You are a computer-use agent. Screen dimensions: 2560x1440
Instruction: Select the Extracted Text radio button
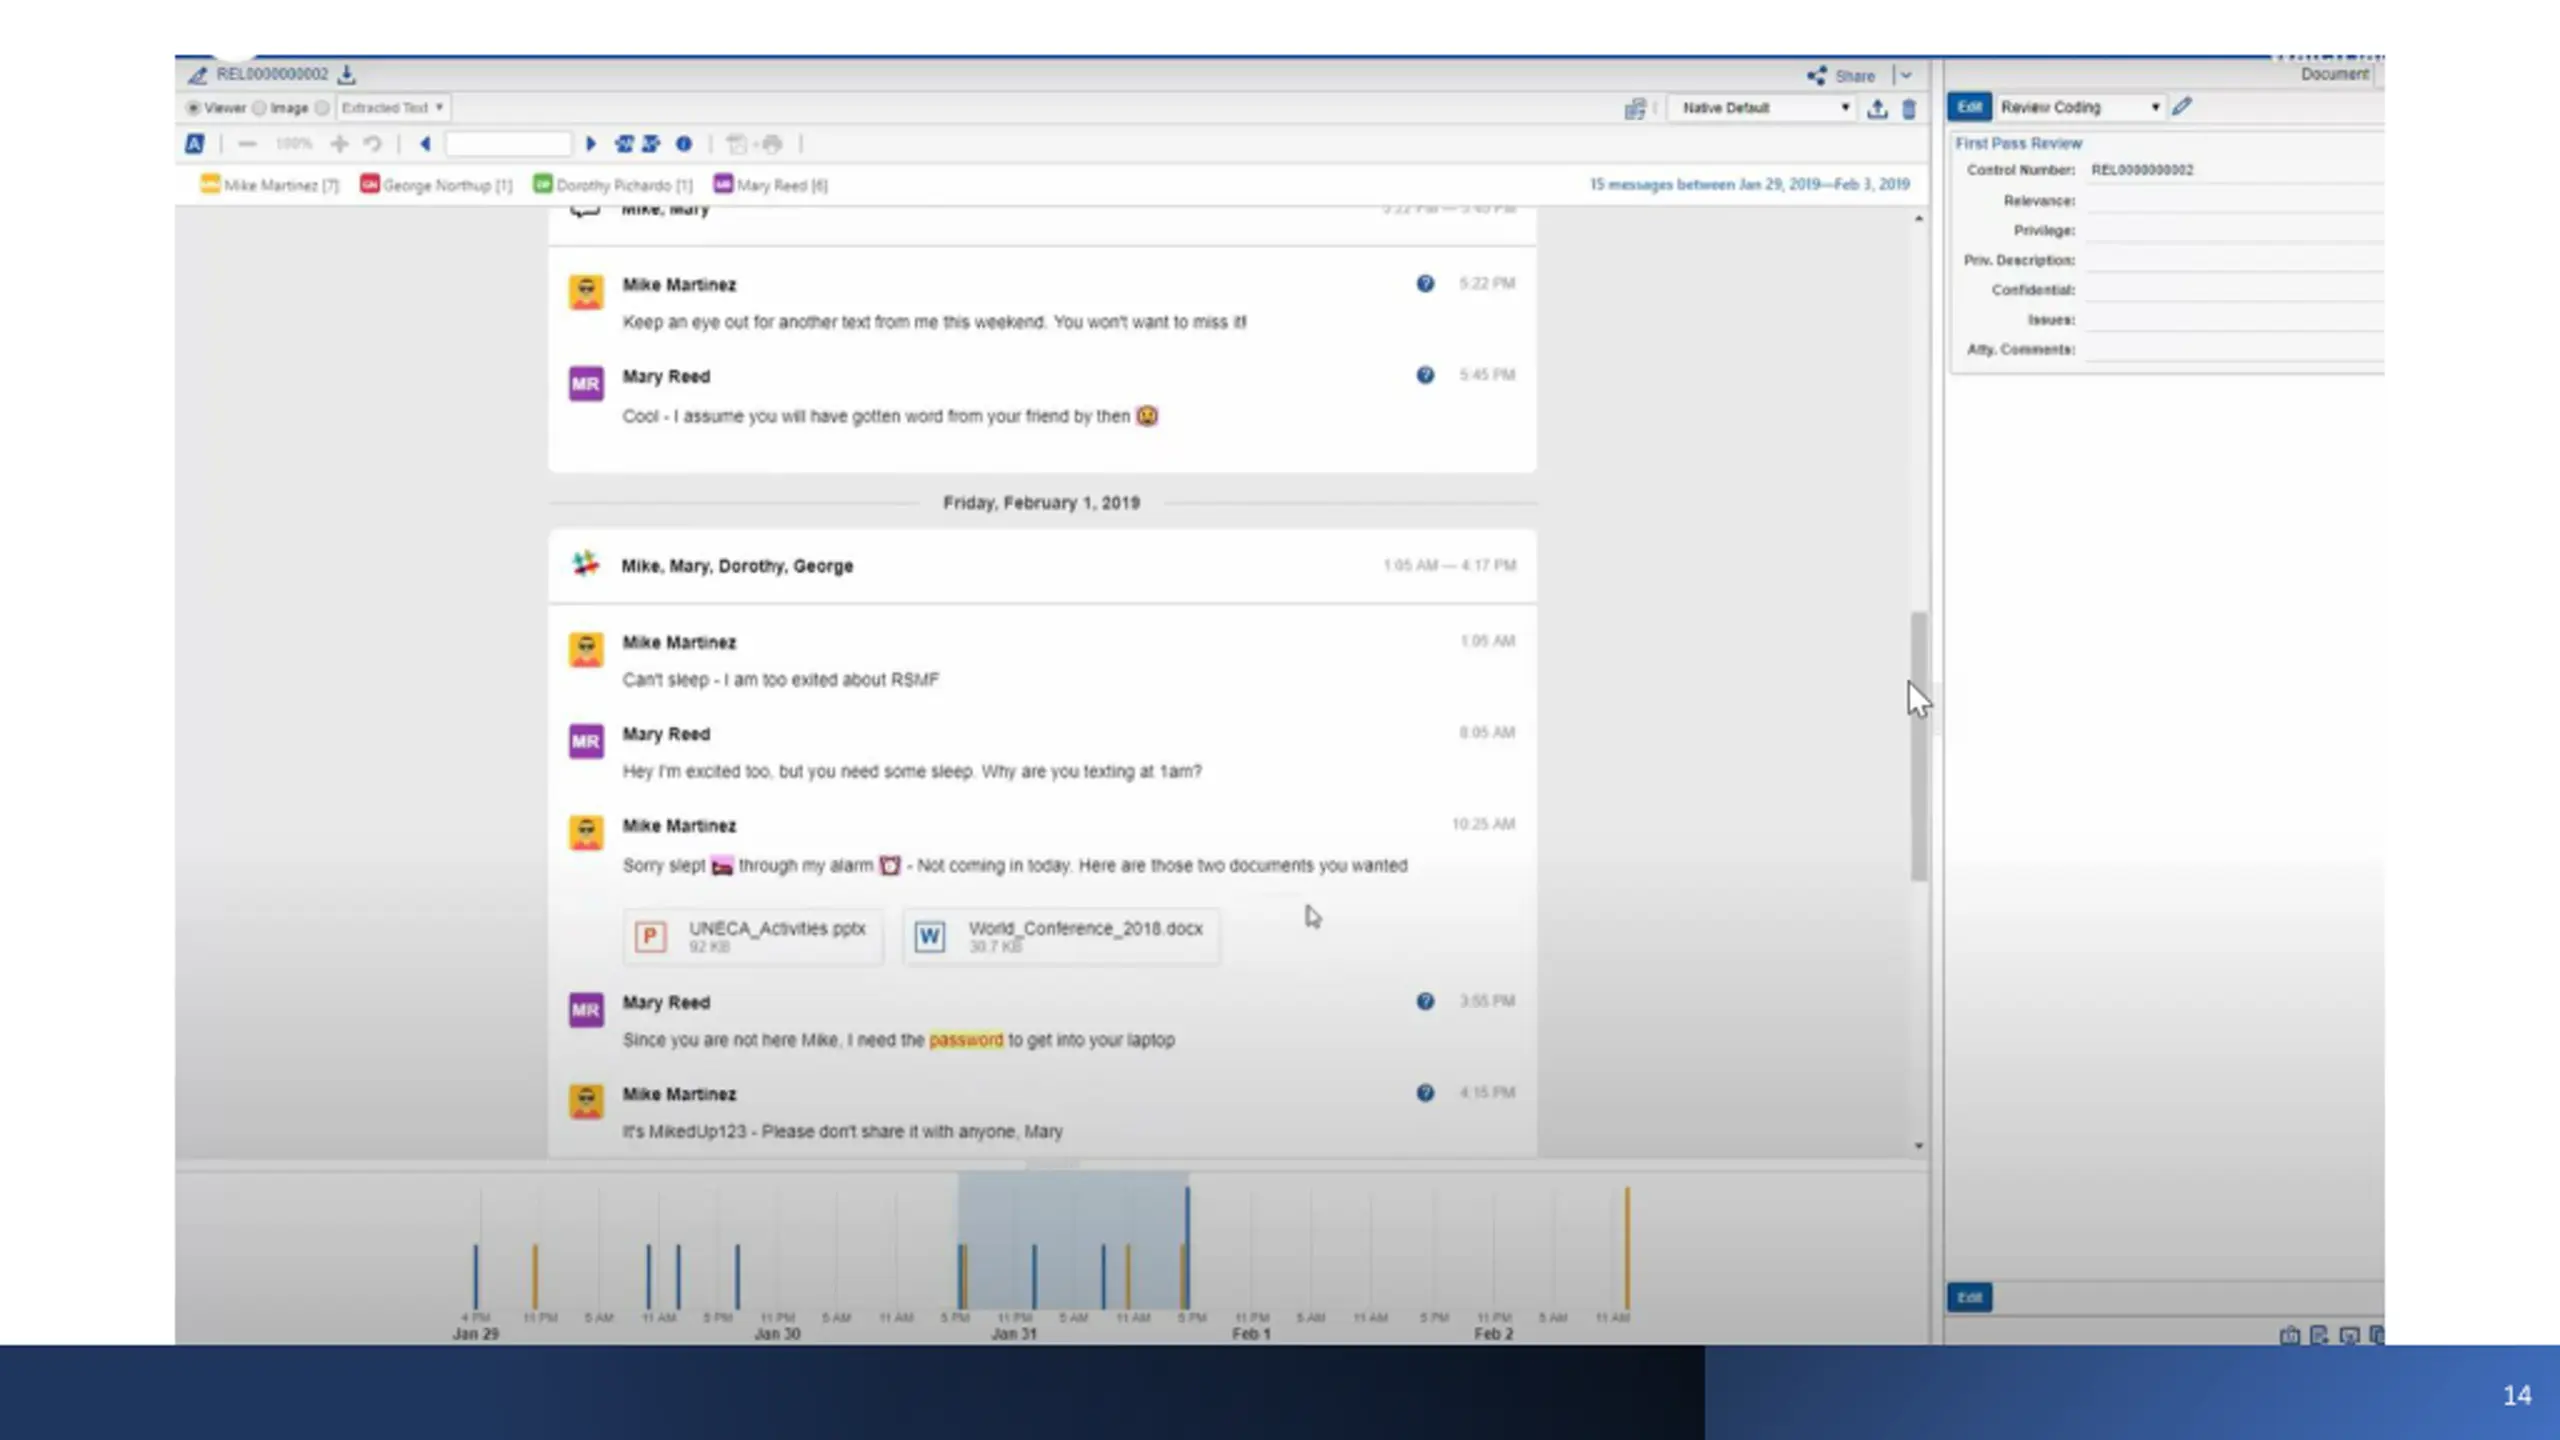click(x=322, y=107)
